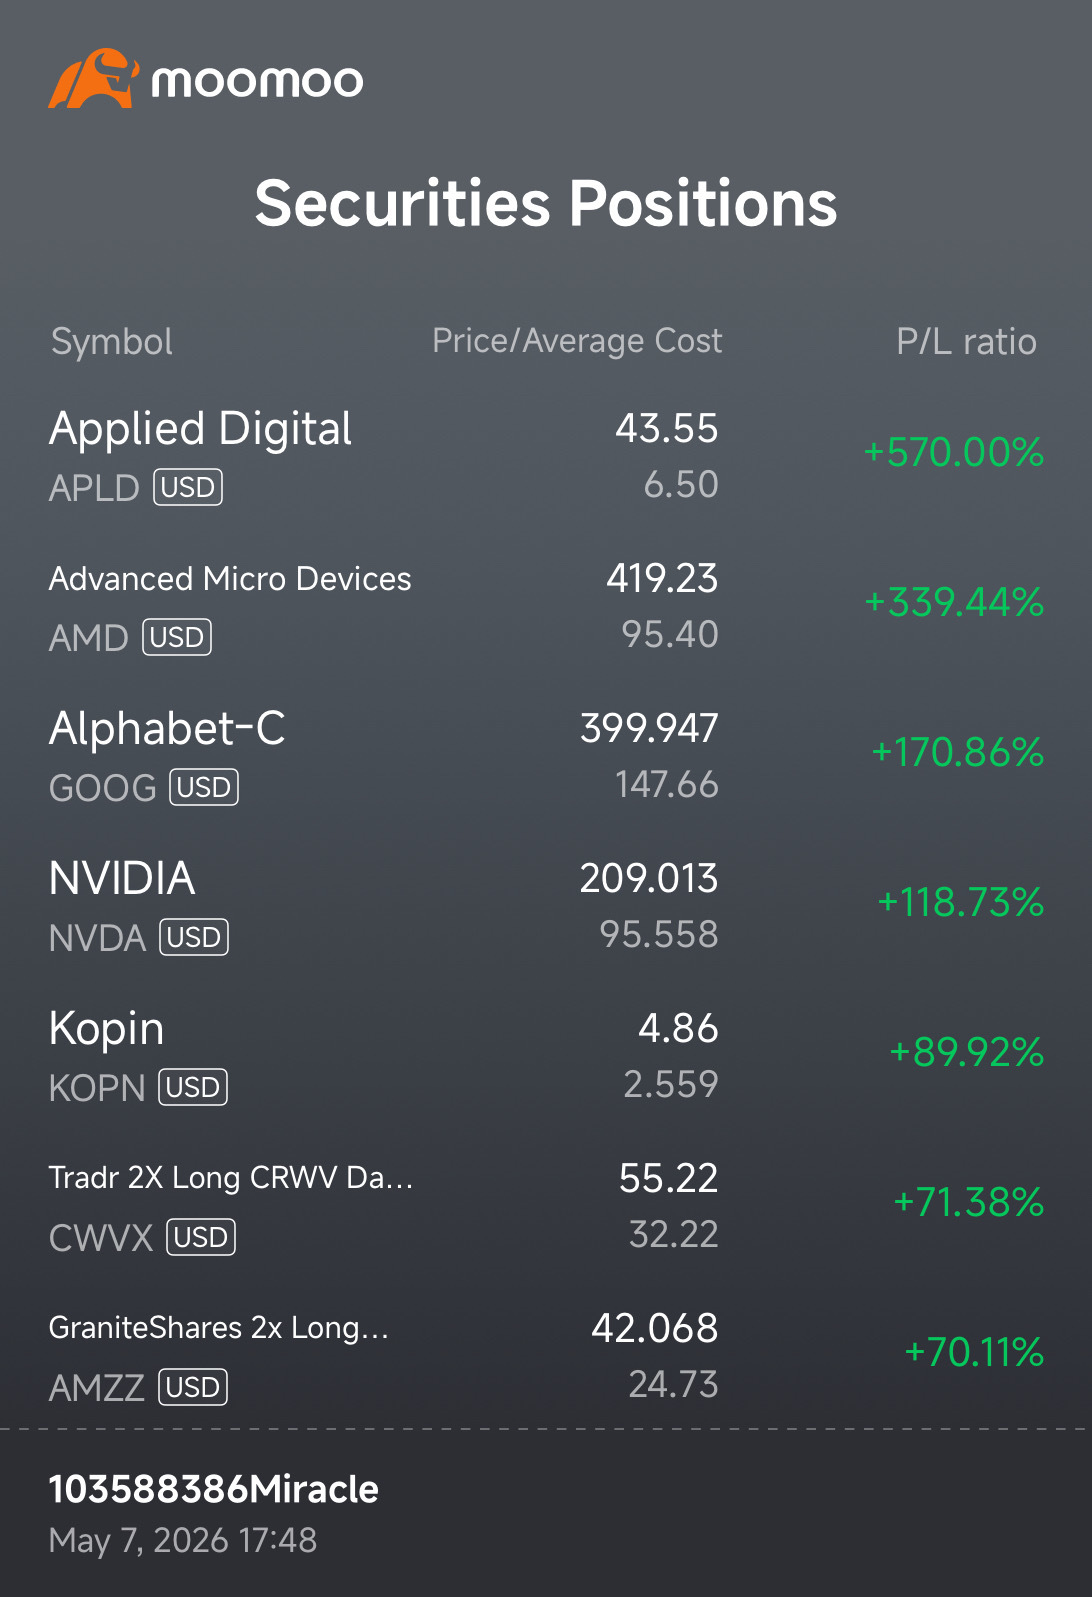Open the Alphabet-C position entry
The image size is (1092, 1597).
[546, 756]
